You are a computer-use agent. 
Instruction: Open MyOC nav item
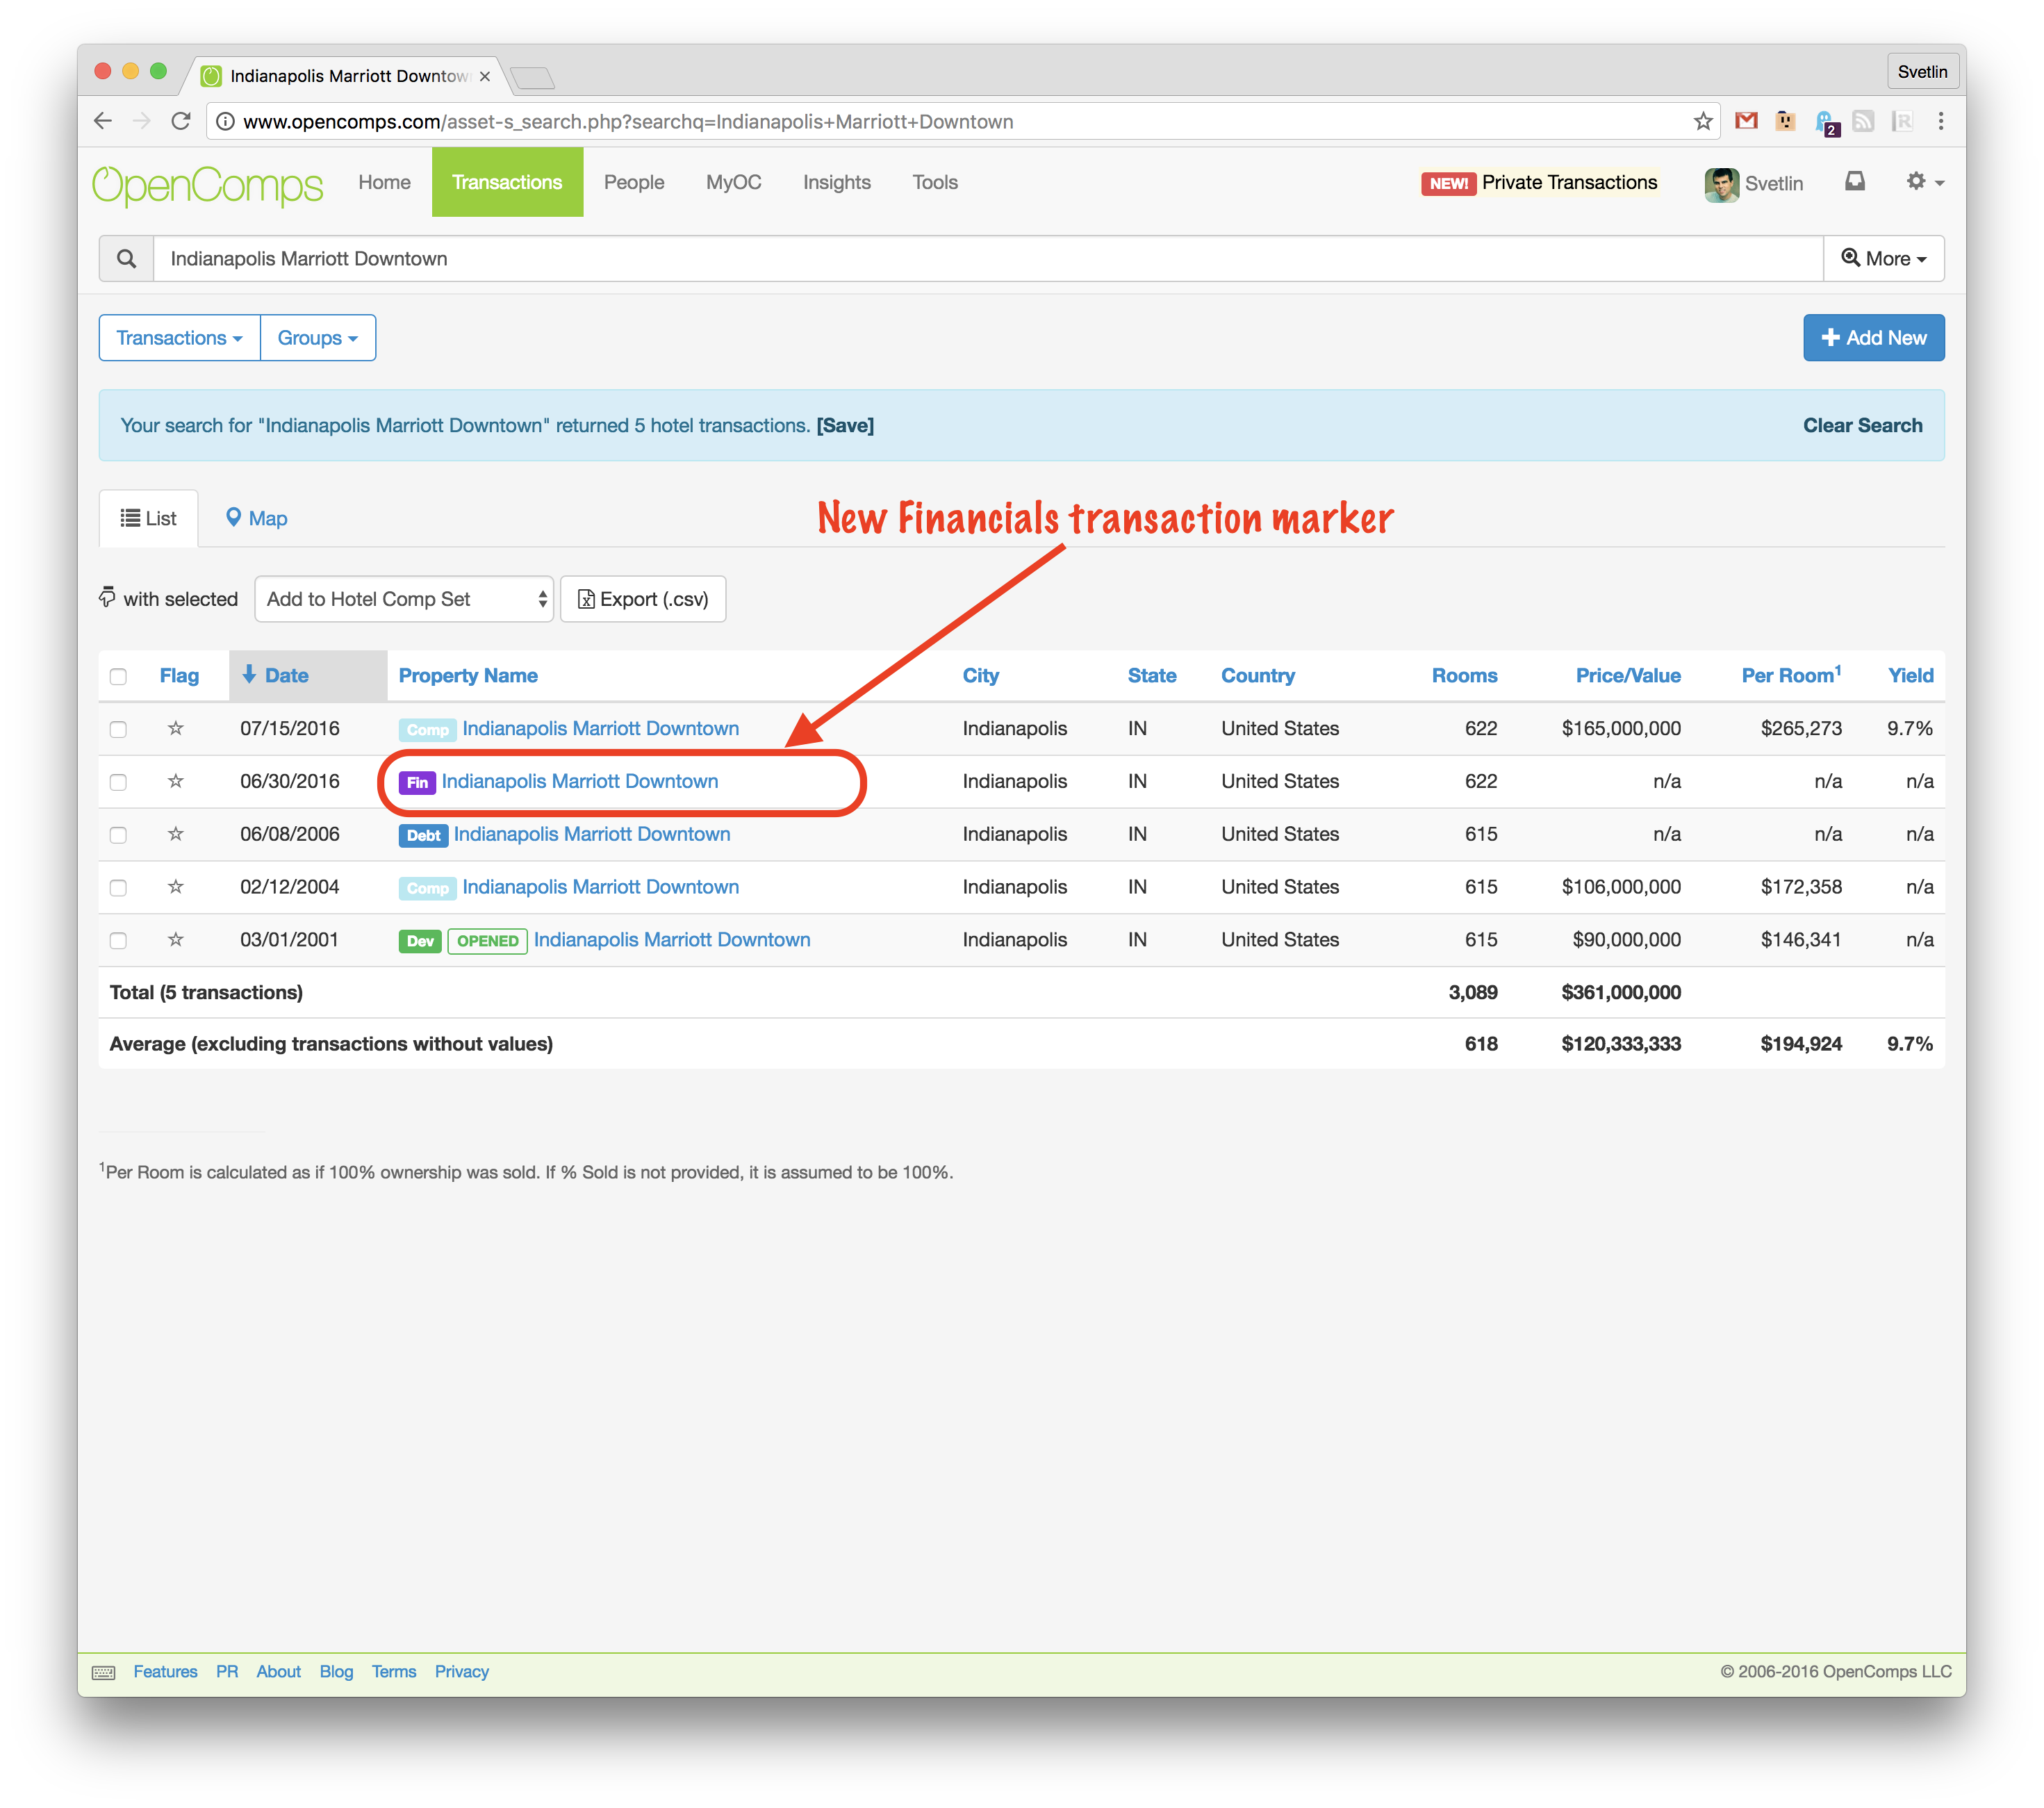[733, 182]
